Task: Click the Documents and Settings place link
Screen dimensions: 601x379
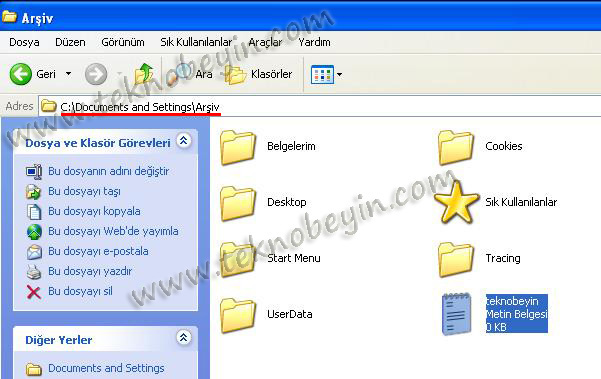Action: (x=106, y=368)
